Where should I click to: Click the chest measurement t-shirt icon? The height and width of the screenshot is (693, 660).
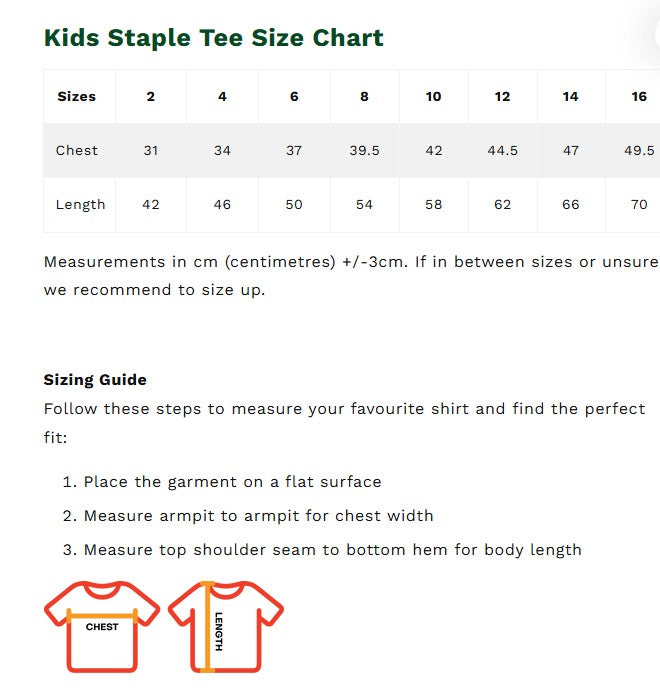101,626
